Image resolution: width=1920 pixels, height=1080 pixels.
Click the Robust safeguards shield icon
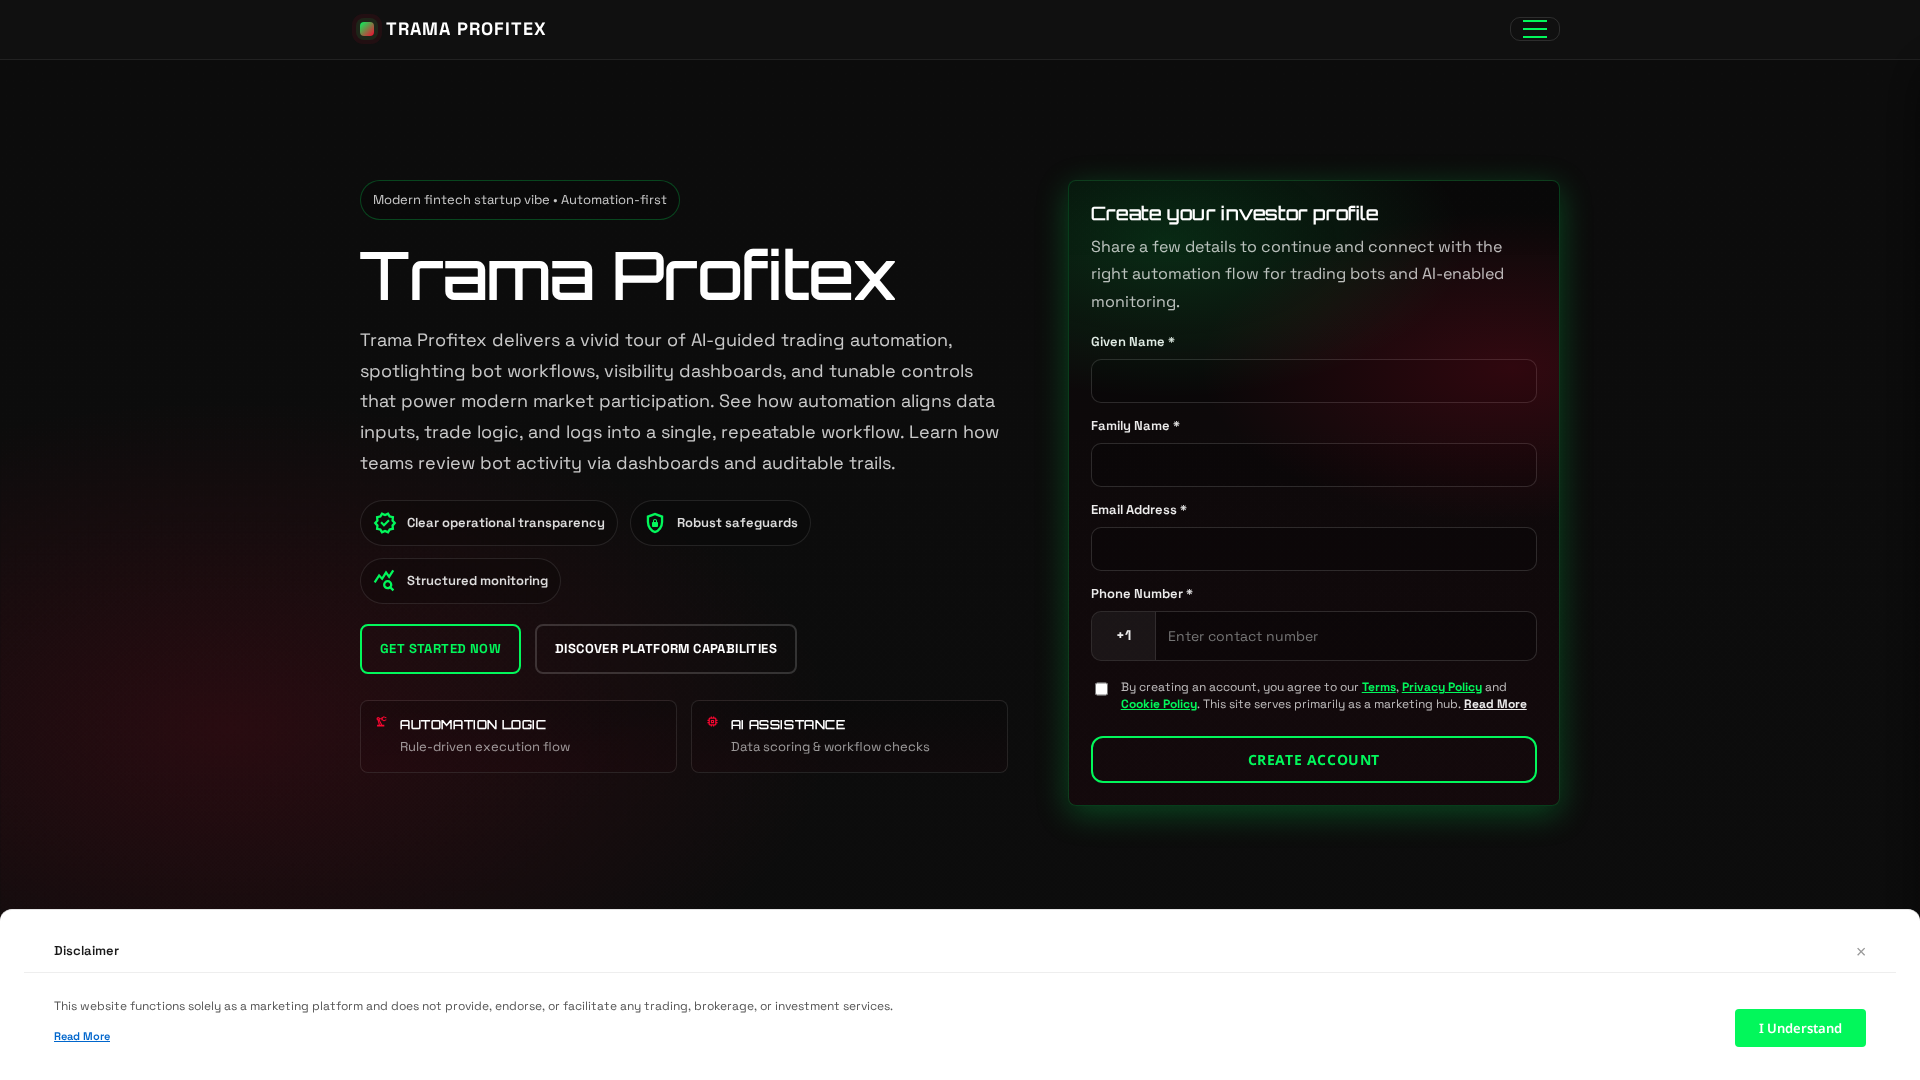click(654, 522)
